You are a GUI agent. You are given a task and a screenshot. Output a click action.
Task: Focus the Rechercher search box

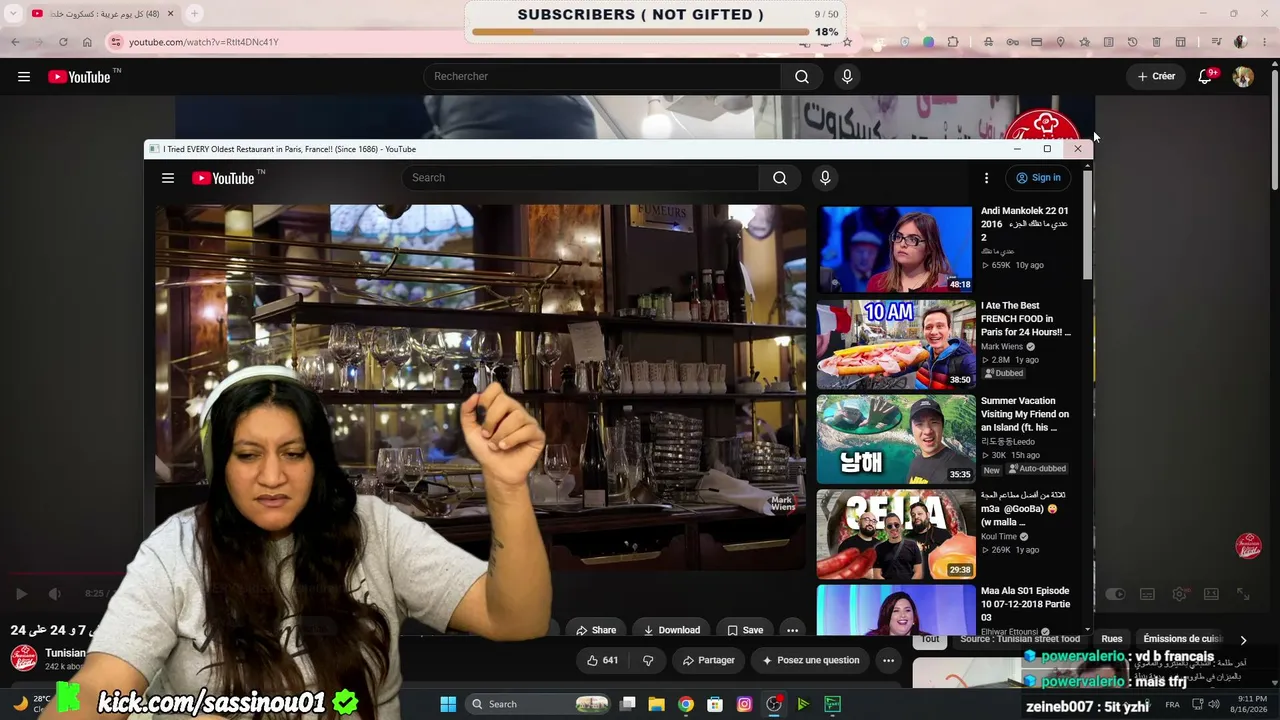pyautogui.click(x=602, y=77)
